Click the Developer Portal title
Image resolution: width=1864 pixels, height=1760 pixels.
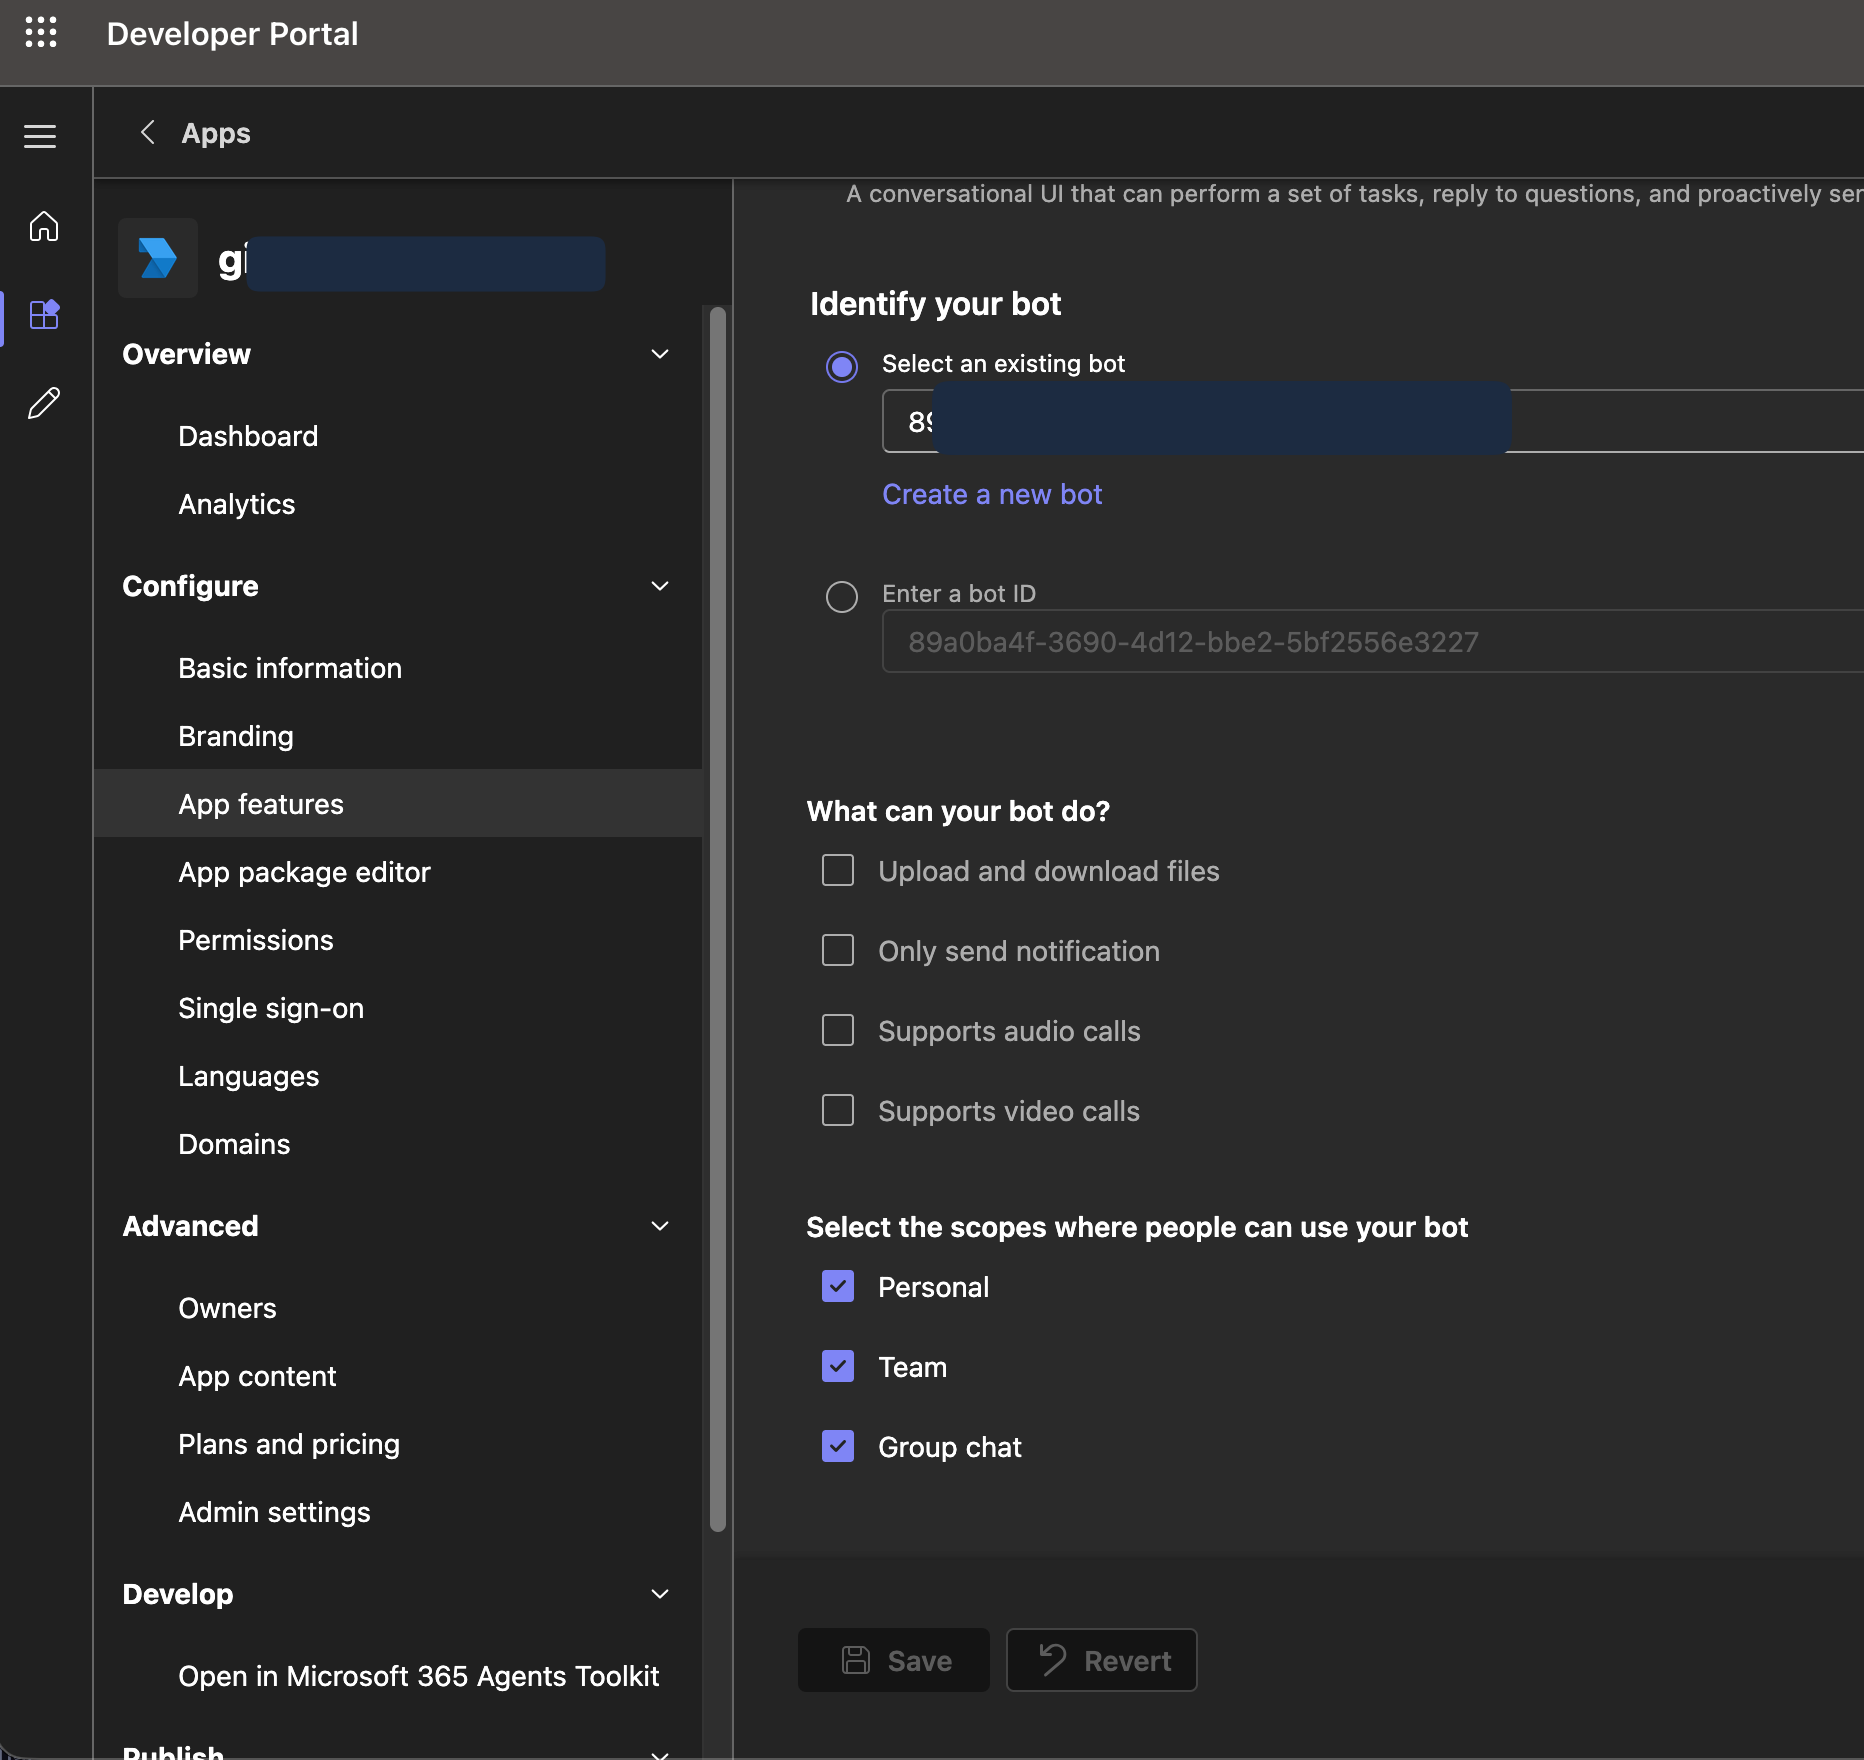(x=232, y=34)
